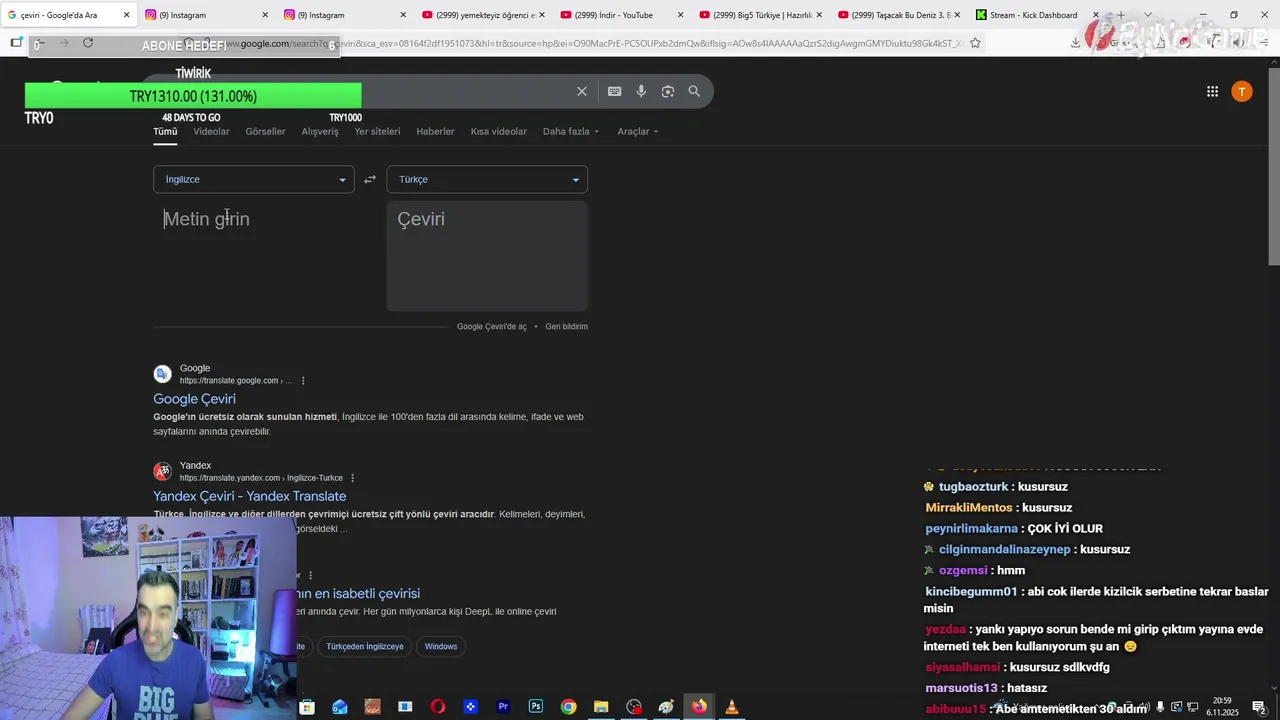Open Microsoft Store from the taskbar

(307, 707)
